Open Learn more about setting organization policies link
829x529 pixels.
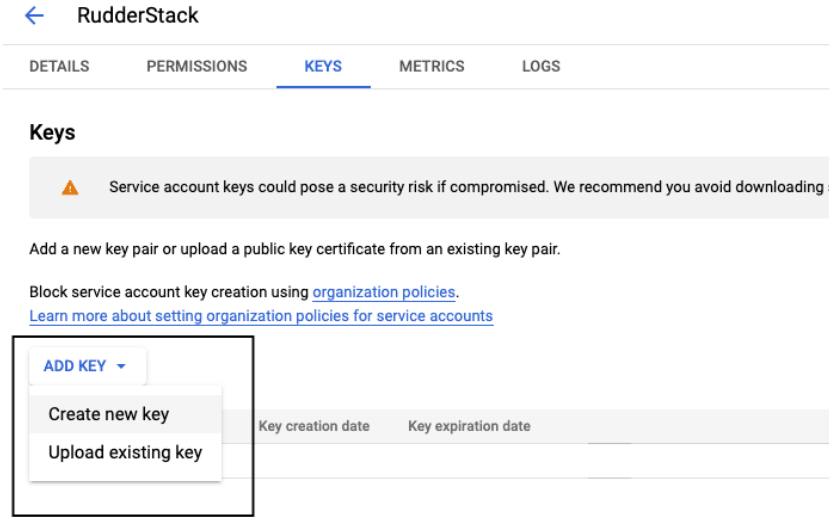pyautogui.click(x=261, y=316)
